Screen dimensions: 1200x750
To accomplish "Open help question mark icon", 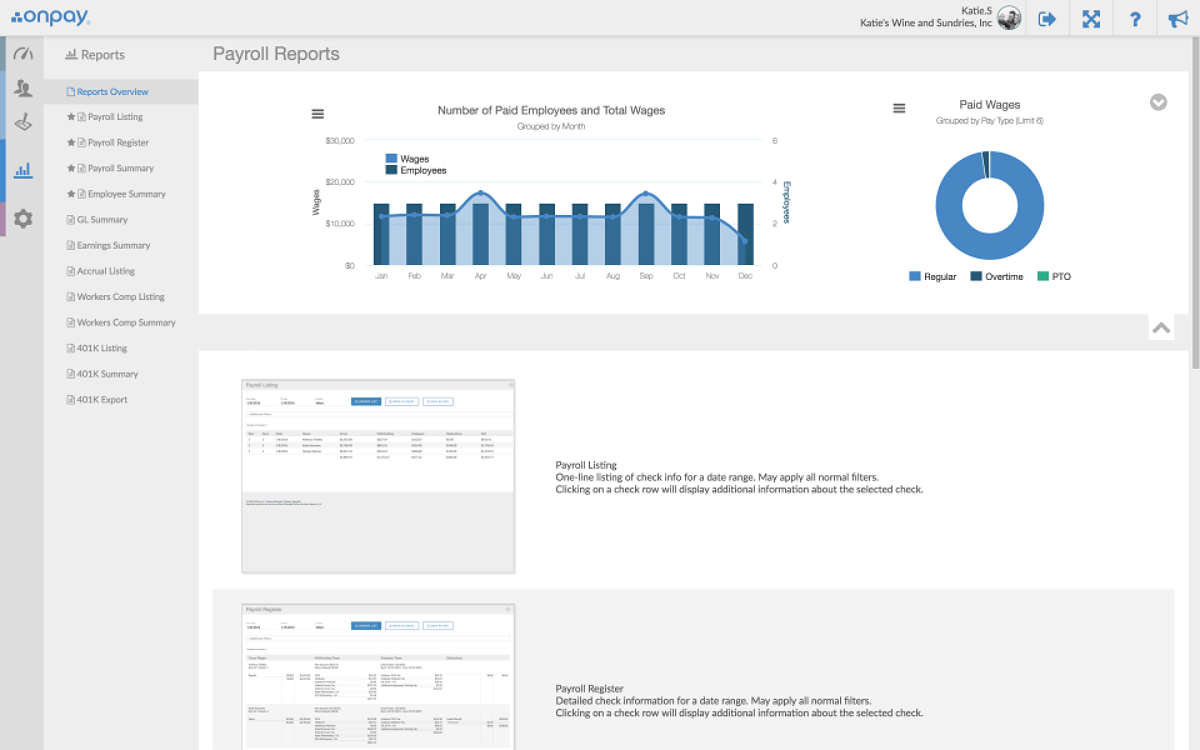I will pyautogui.click(x=1135, y=19).
